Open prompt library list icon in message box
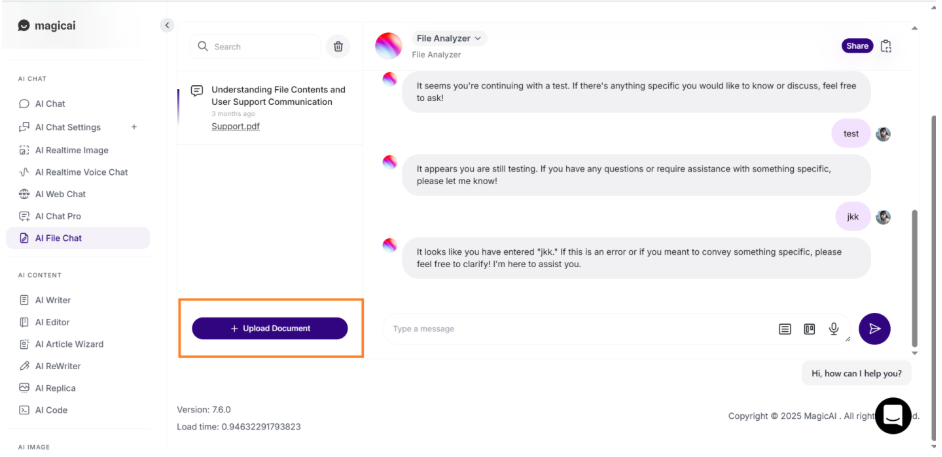This screenshot has width=942, height=457. pyautogui.click(x=785, y=329)
